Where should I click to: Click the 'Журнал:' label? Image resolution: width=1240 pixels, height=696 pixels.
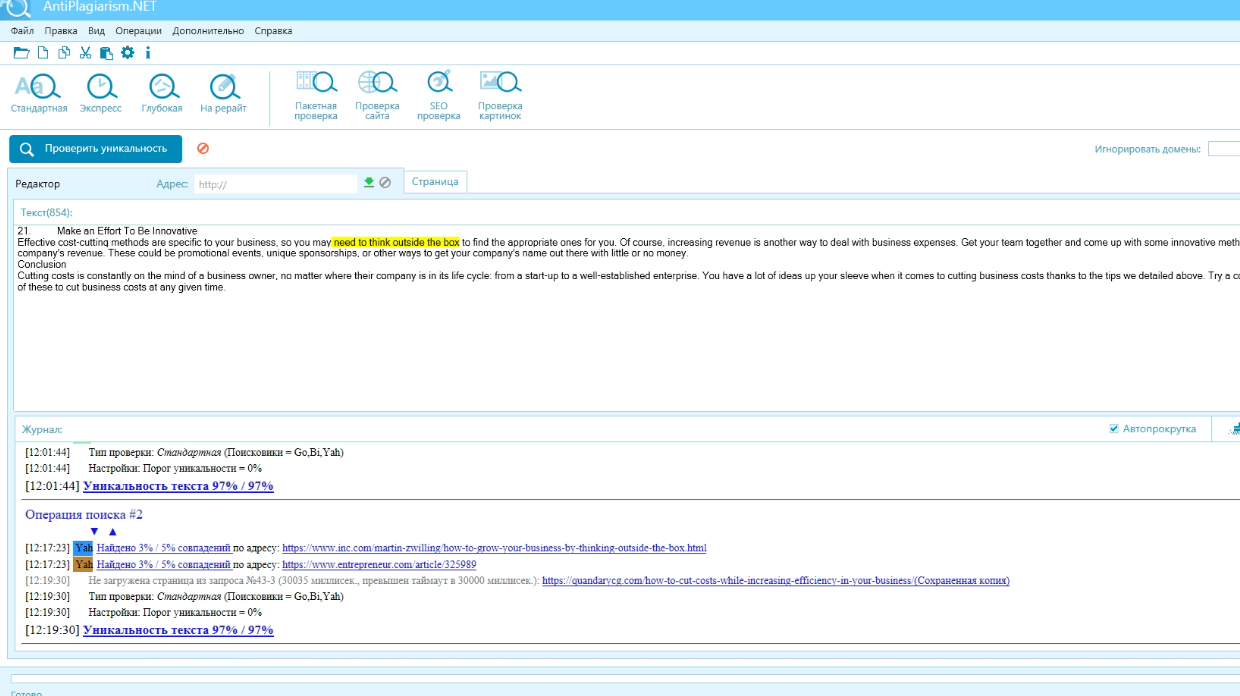point(42,429)
